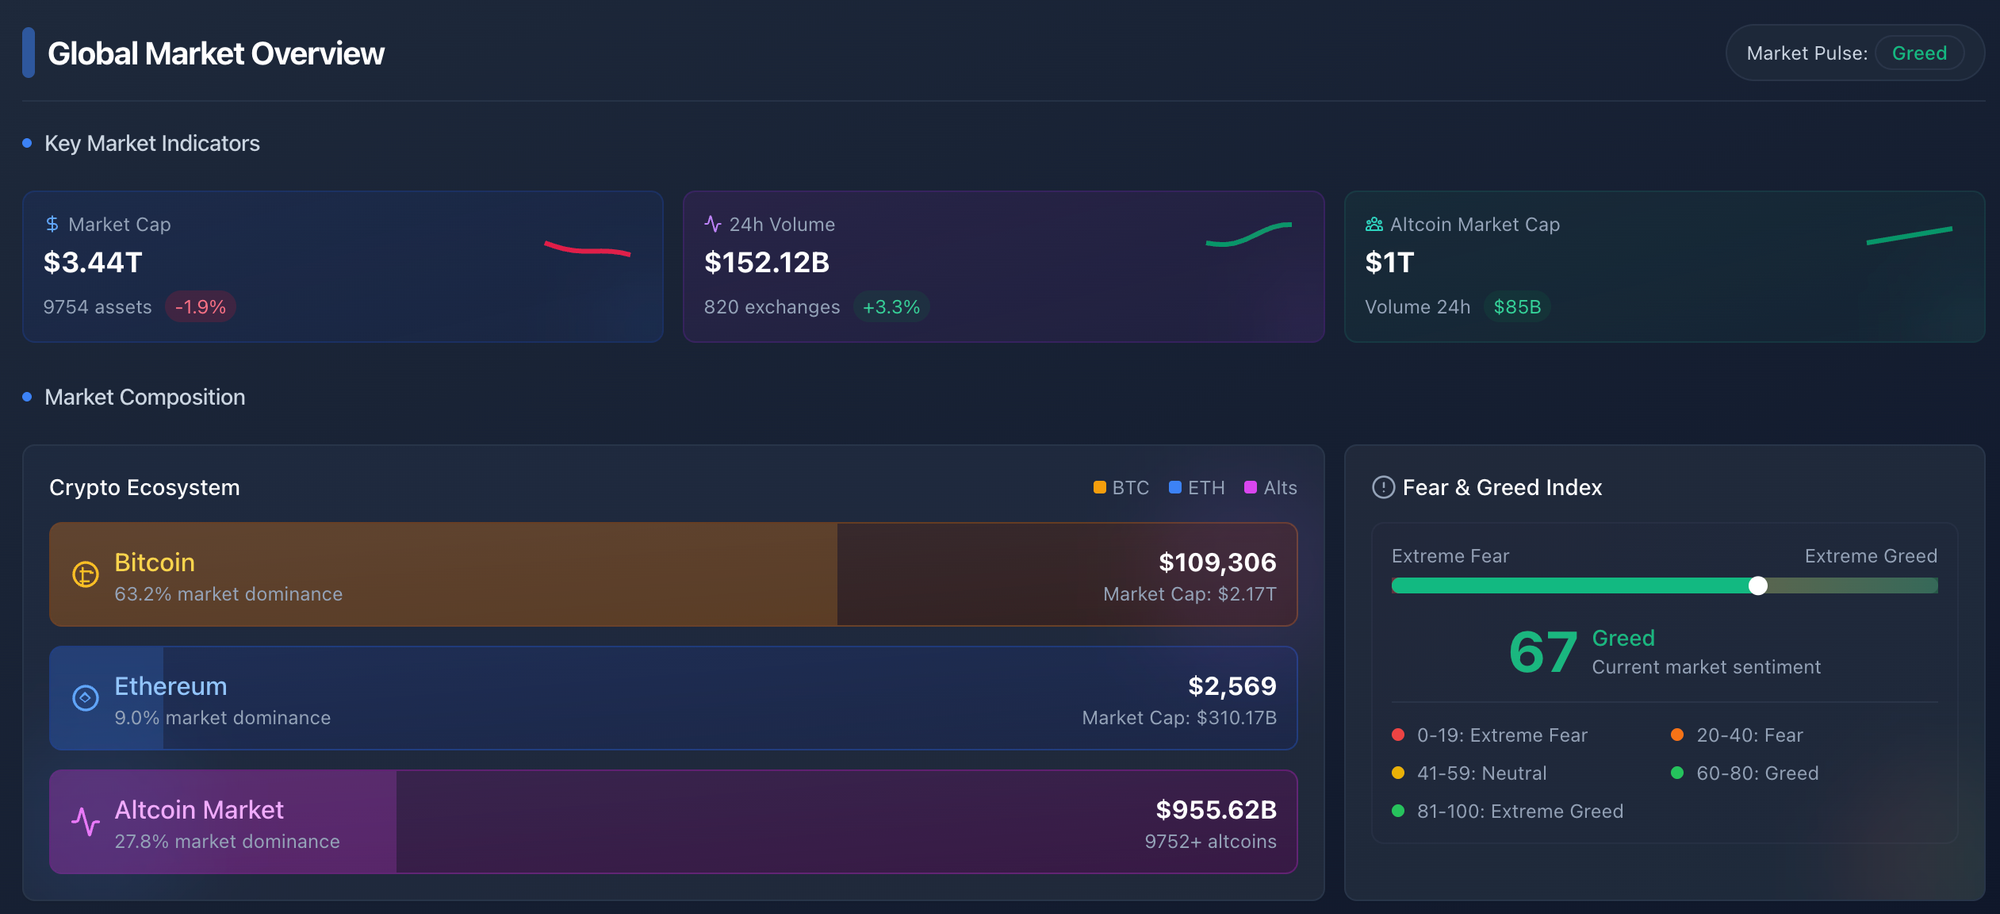Open the Ethereum dominance row
This screenshot has width=2000, height=914.
[x=673, y=698]
